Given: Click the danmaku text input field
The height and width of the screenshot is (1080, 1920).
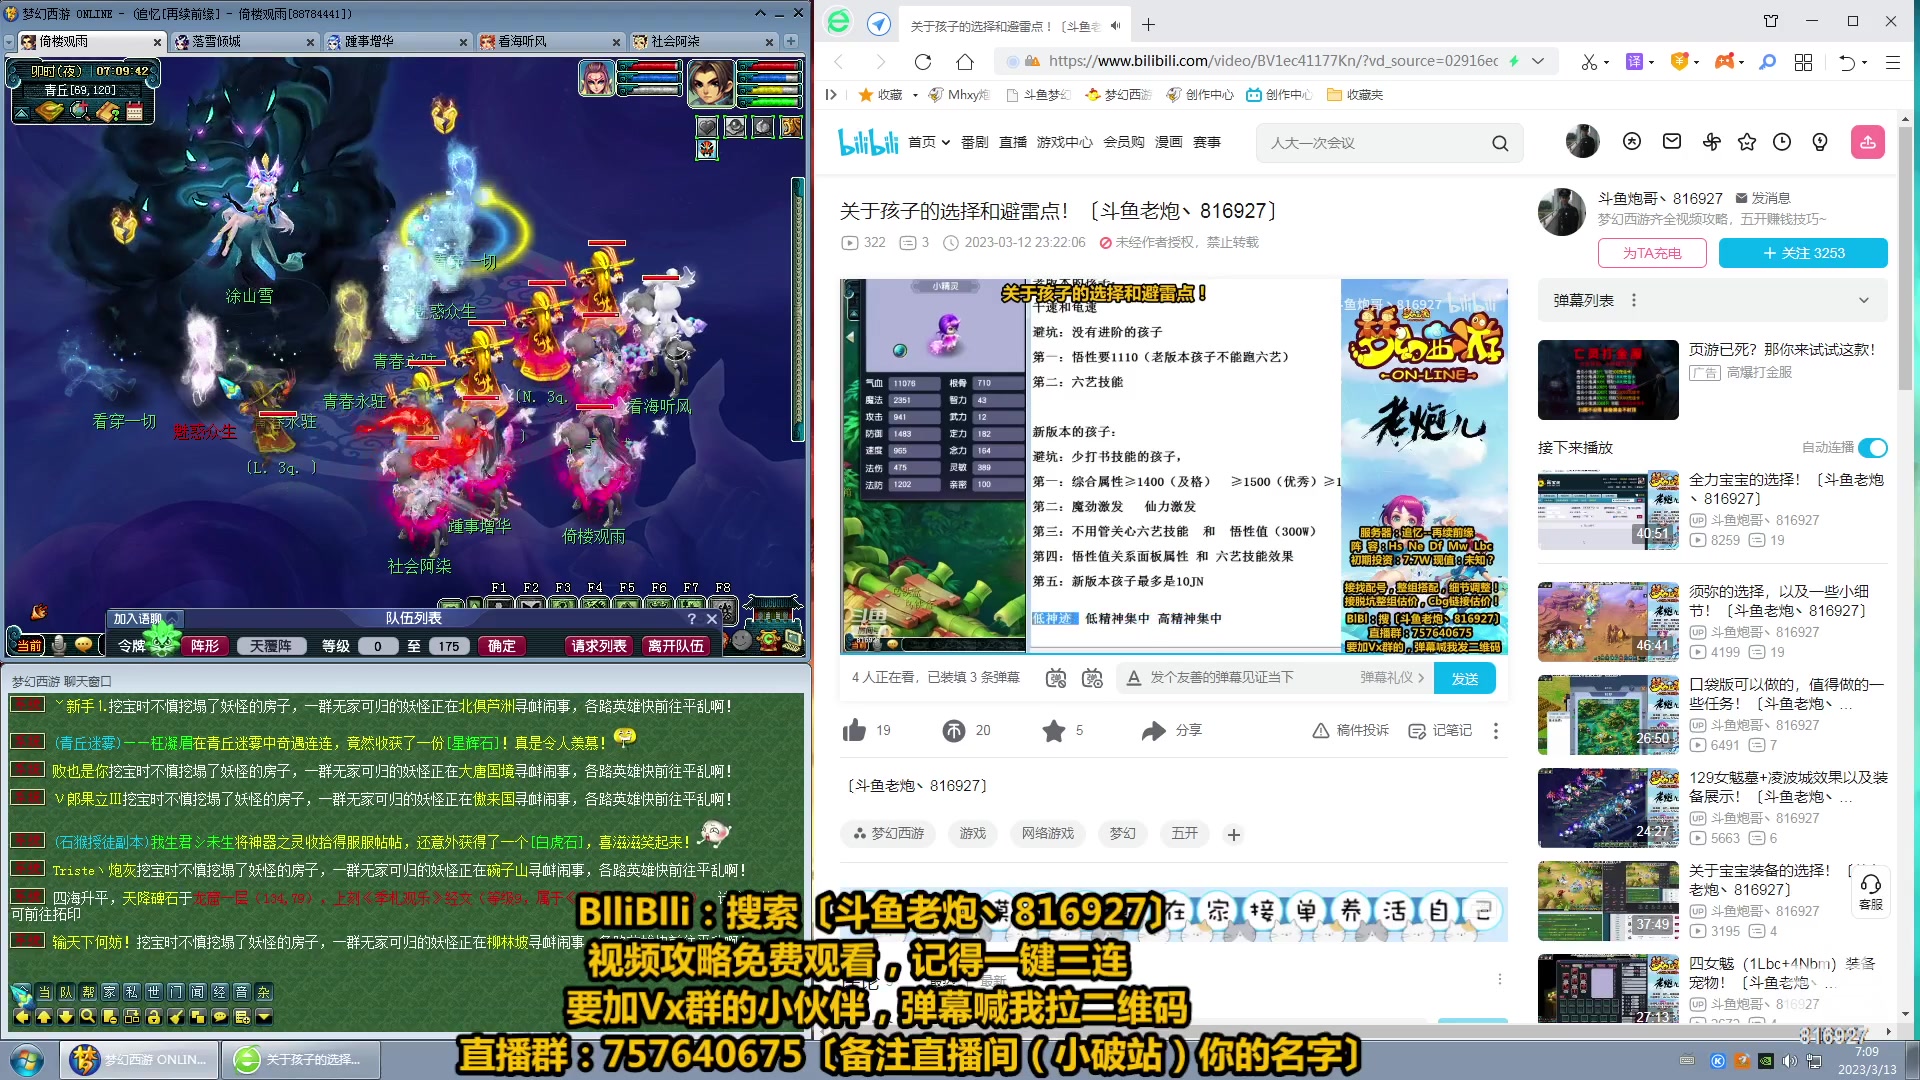Looking at the screenshot, I should pos(1250,678).
